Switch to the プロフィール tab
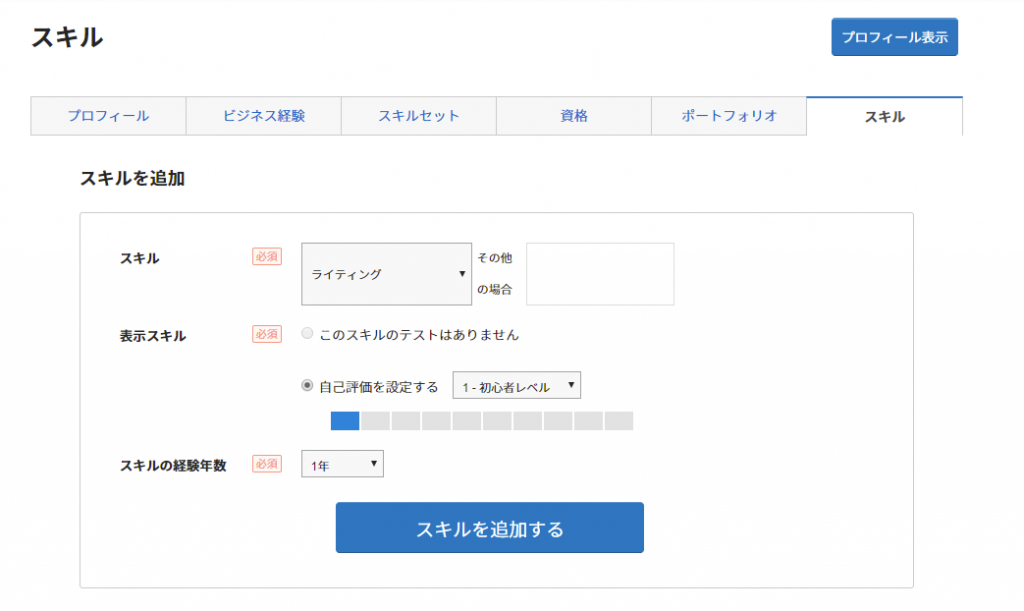This screenshot has width=1024, height=611. [x=108, y=116]
